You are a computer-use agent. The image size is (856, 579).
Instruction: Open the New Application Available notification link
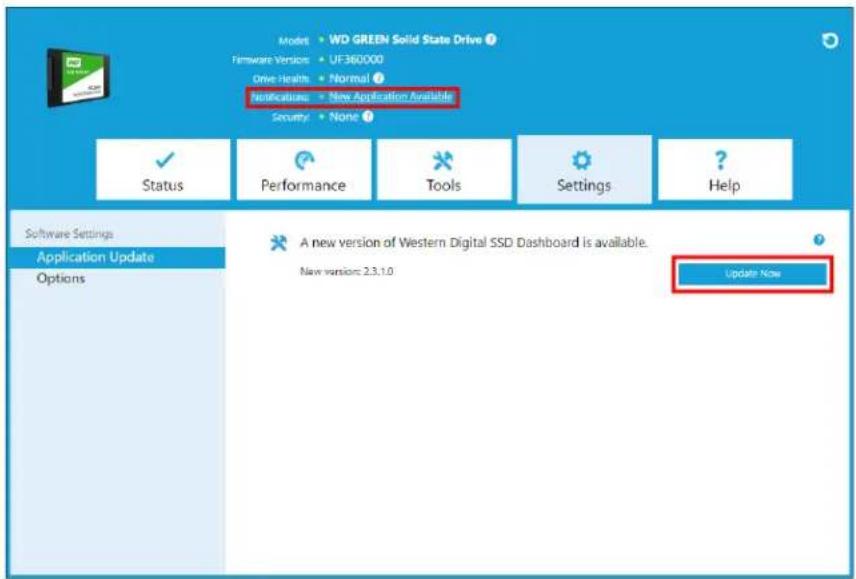pos(391,97)
